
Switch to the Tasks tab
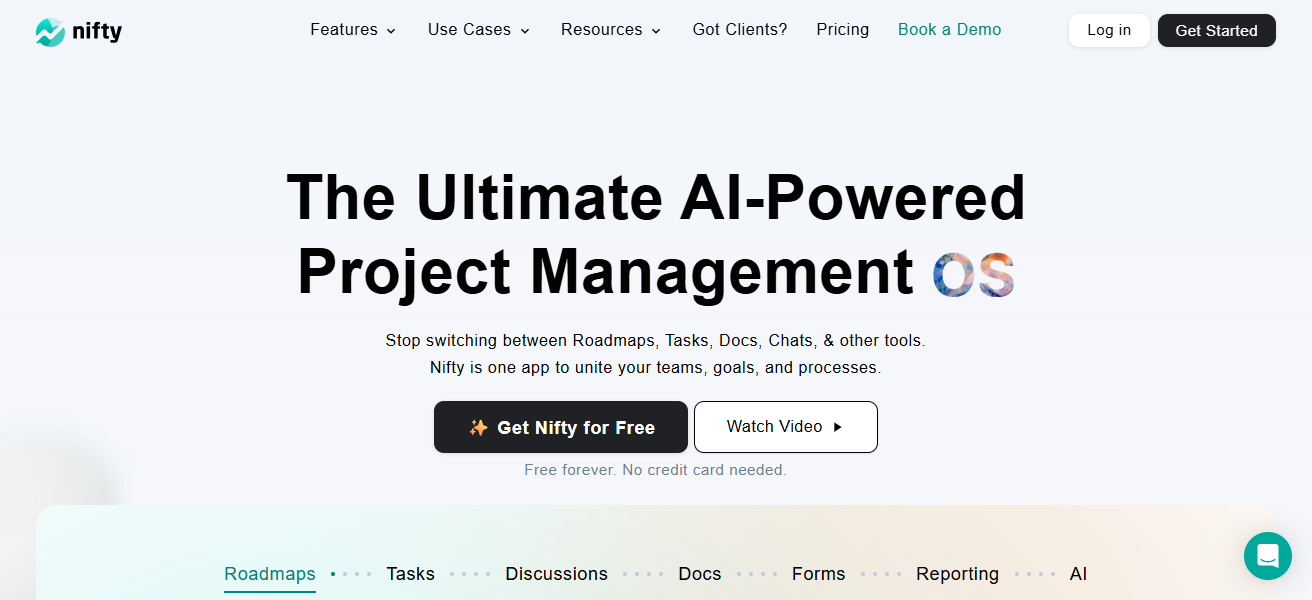[x=410, y=574]
